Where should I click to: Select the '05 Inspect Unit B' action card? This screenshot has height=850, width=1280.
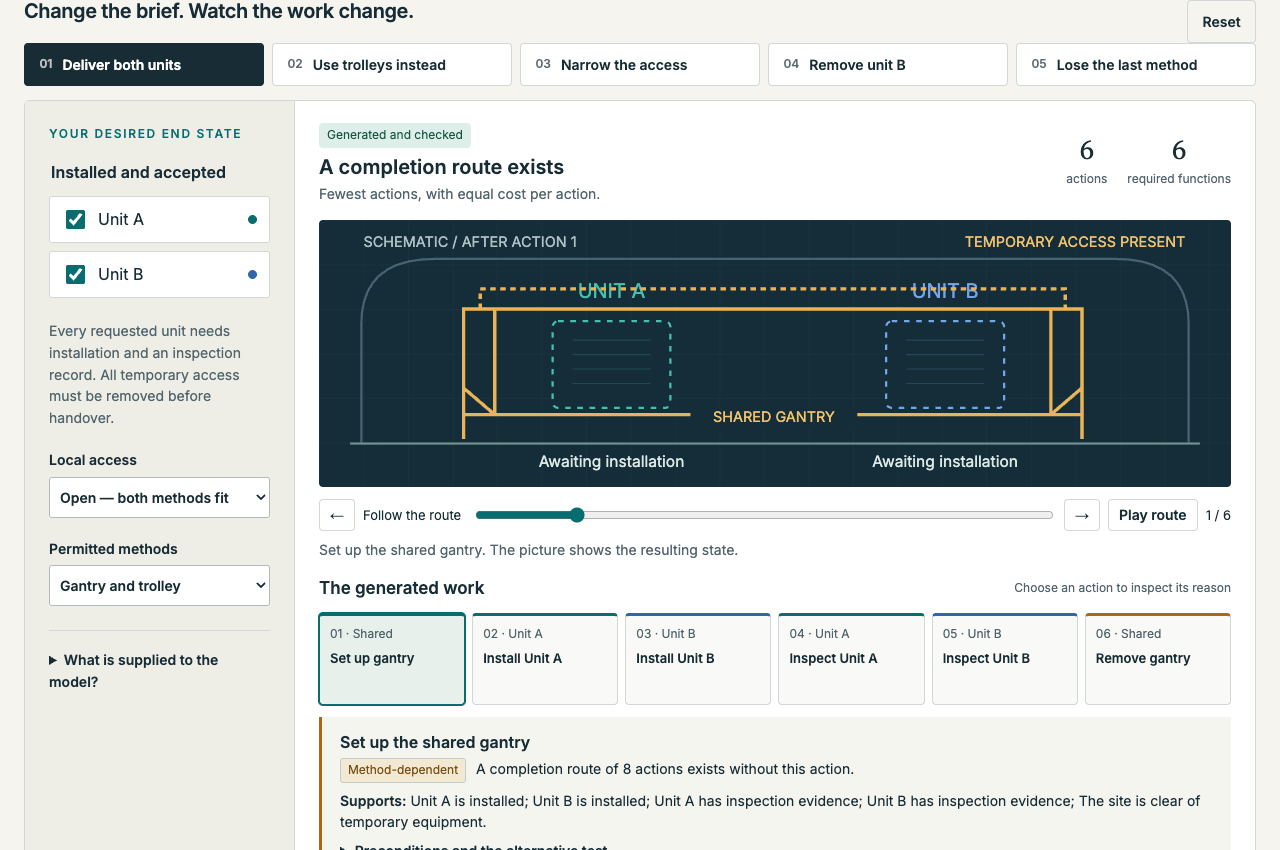pos(1005,659)
